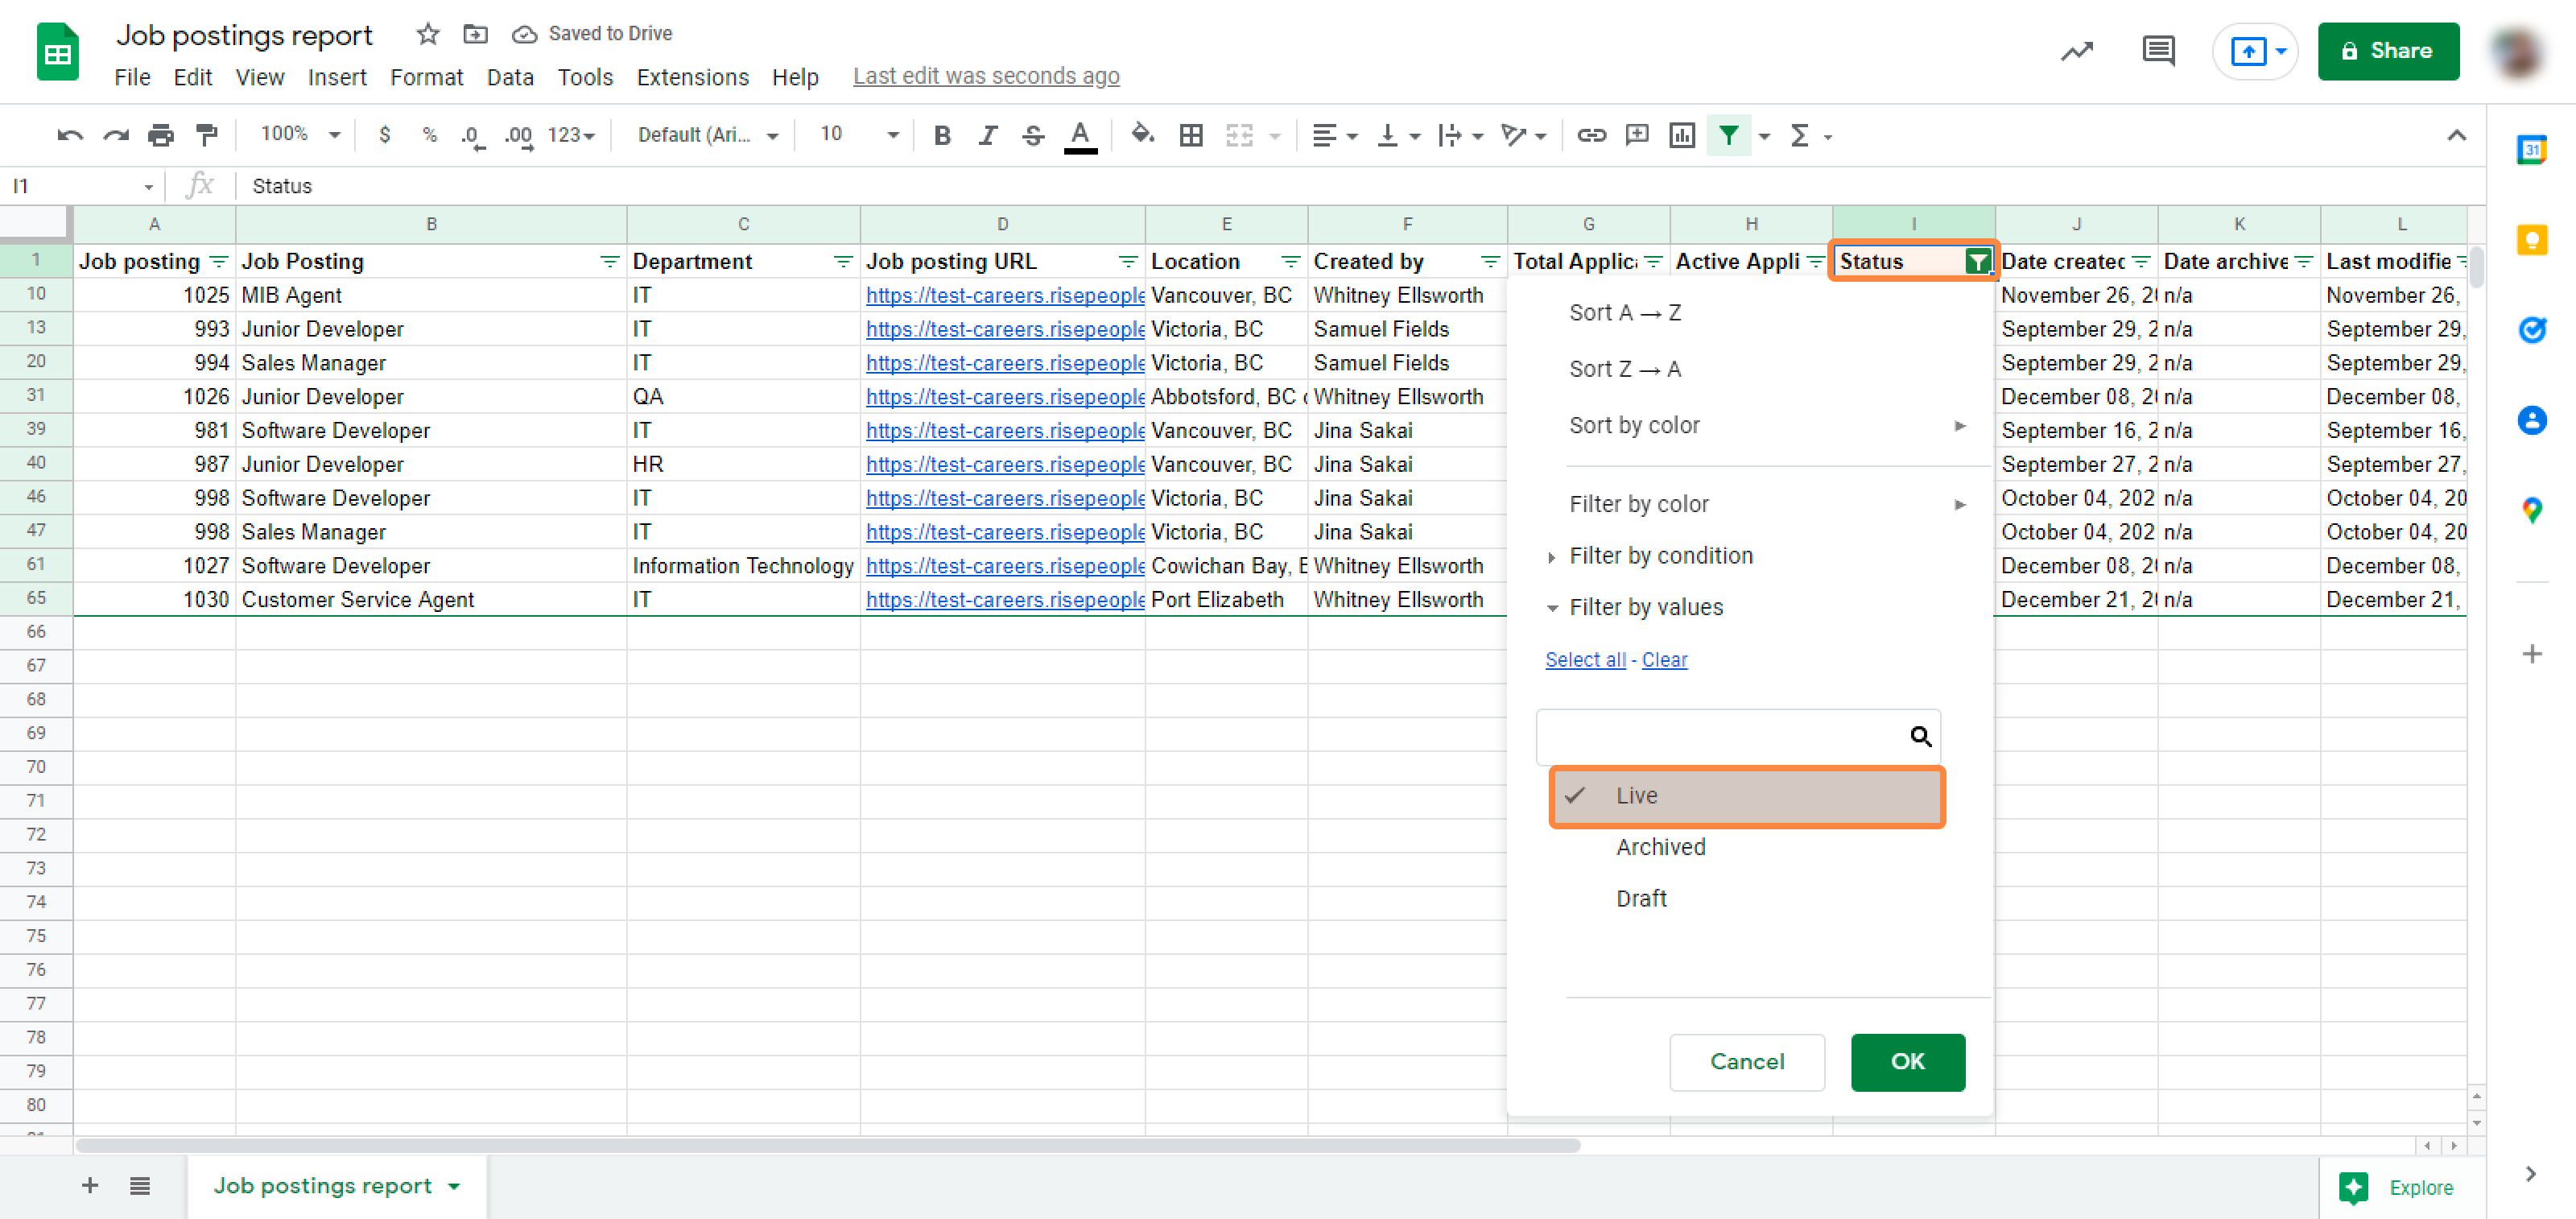2576x1219 pixels.
Task: Increase decimal places icon
Action: (518, 135)
